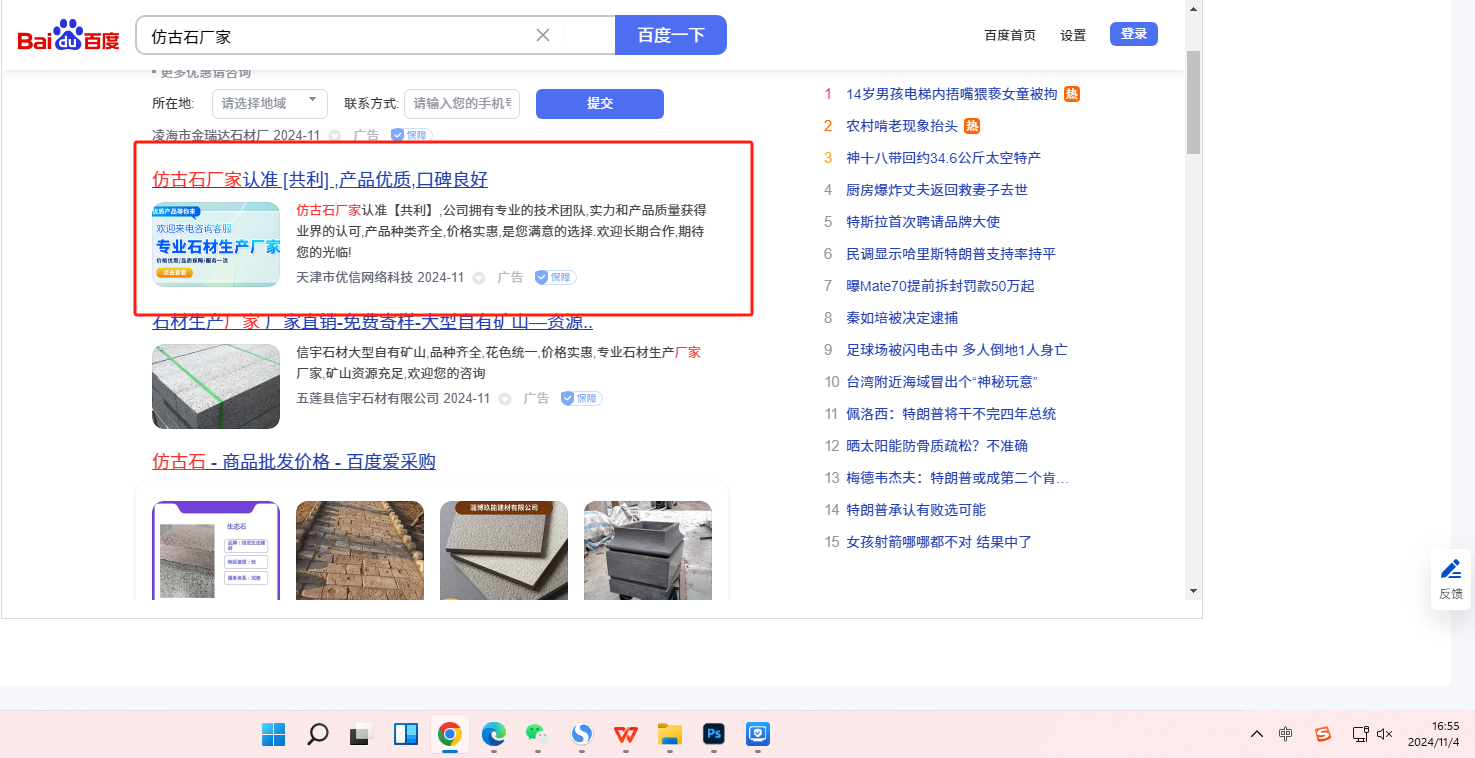1475x758 pixels.
Task: Open 设置 in the Baidu header
Action: [x=1073, y=35]
